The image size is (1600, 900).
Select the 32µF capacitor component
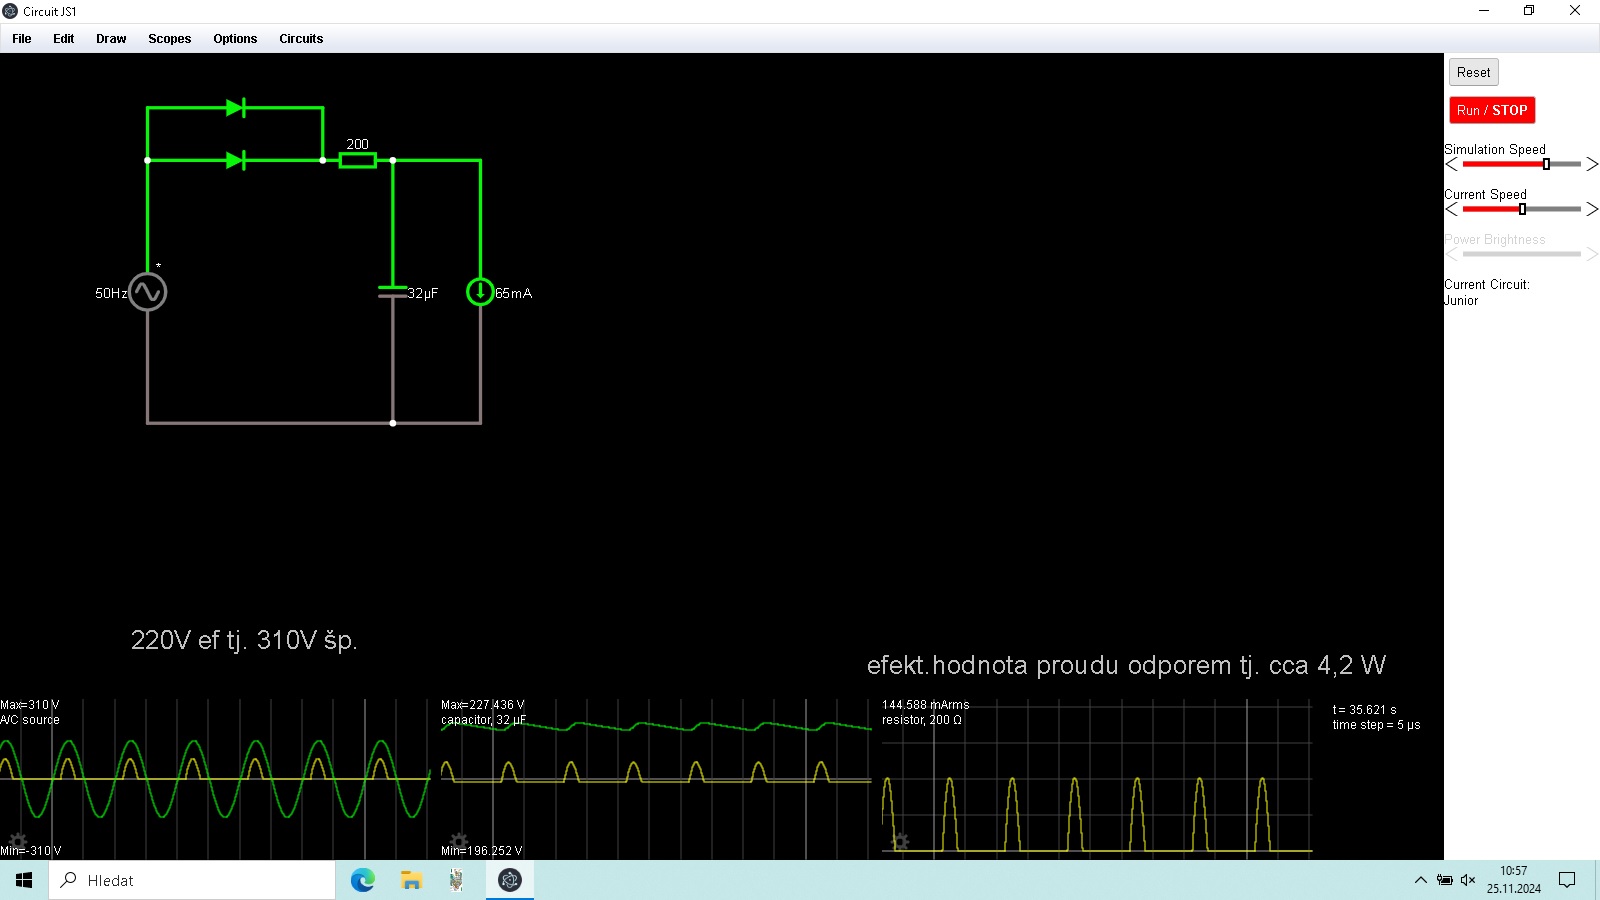click(x=393, y=292)
